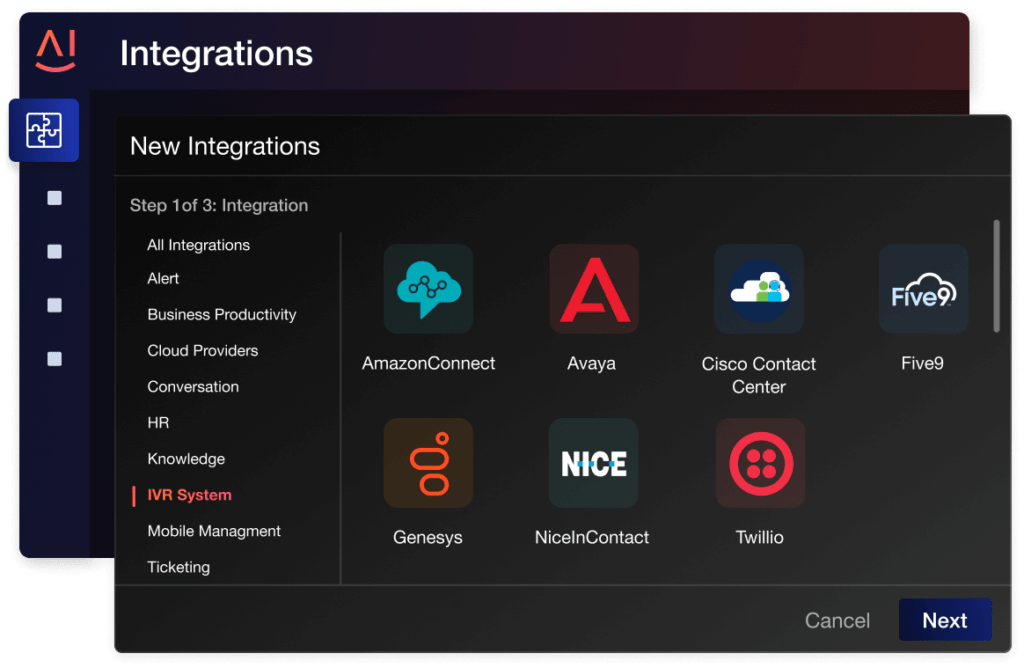This screenshot has width=1024, height=668.
Task: Click the AI logo in header
Action: [x=56, y=50]
